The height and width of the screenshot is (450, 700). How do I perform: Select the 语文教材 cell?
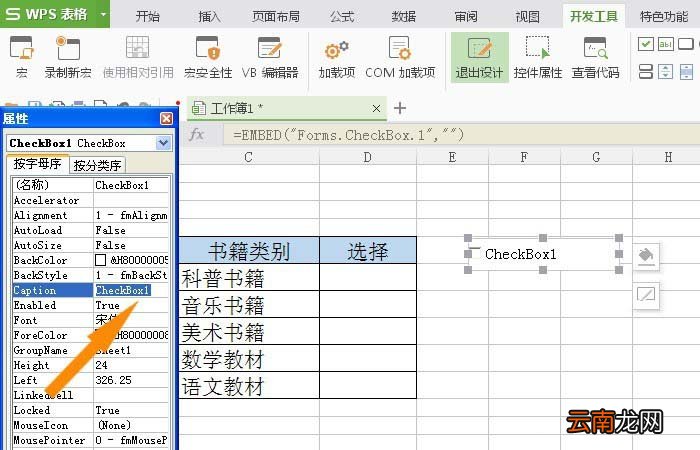pos(249,385)
